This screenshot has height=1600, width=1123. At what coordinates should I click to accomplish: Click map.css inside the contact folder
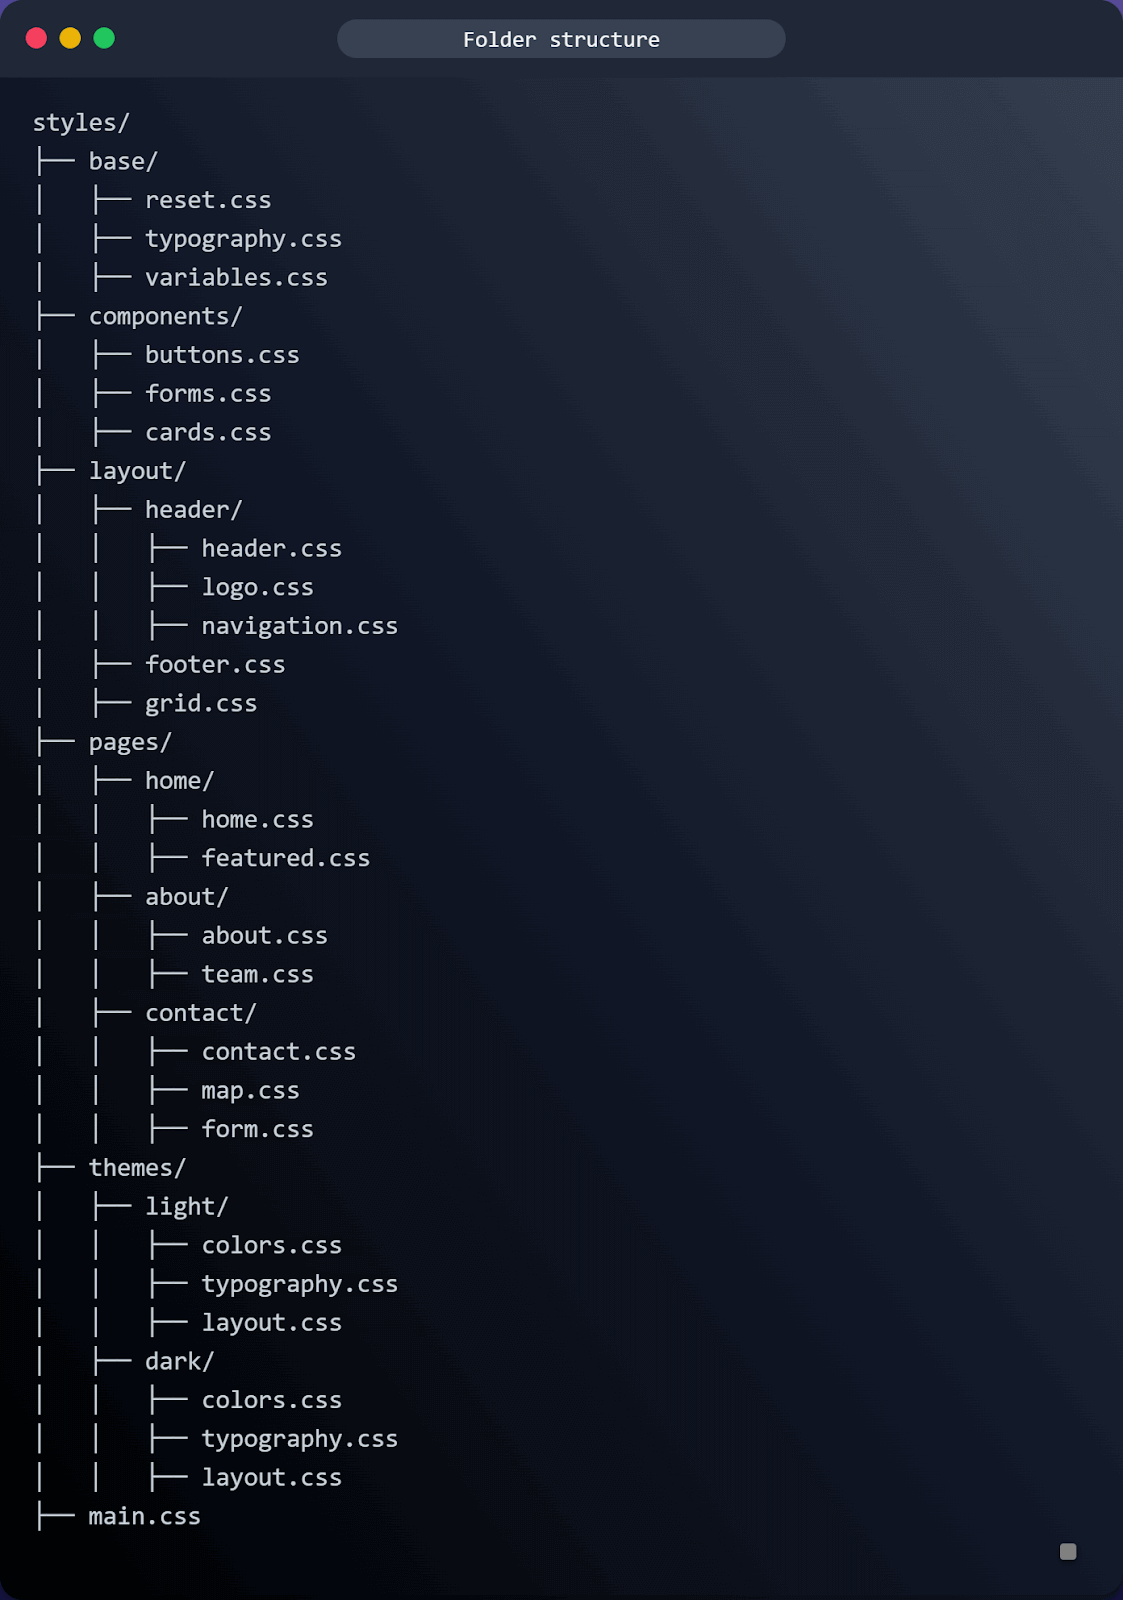[250, 1090]
